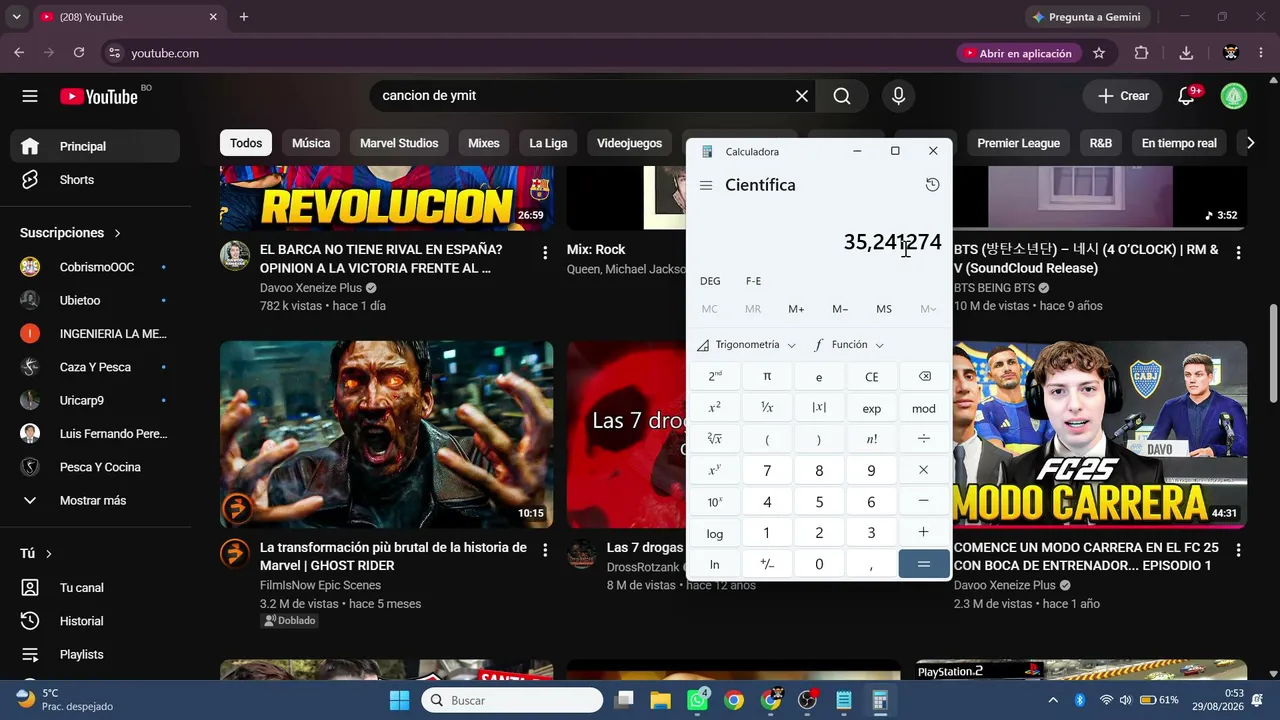The image size is (1280, 720).
Task: Open WhatsApp from the taskbar
Action: coord(698,700)
